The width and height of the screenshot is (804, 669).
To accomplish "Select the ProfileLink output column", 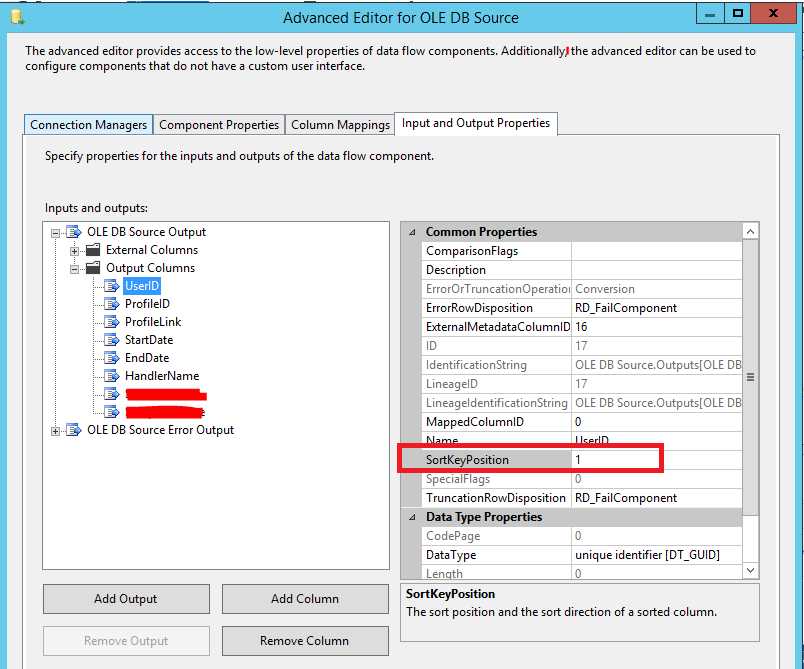I will point(153,322).
